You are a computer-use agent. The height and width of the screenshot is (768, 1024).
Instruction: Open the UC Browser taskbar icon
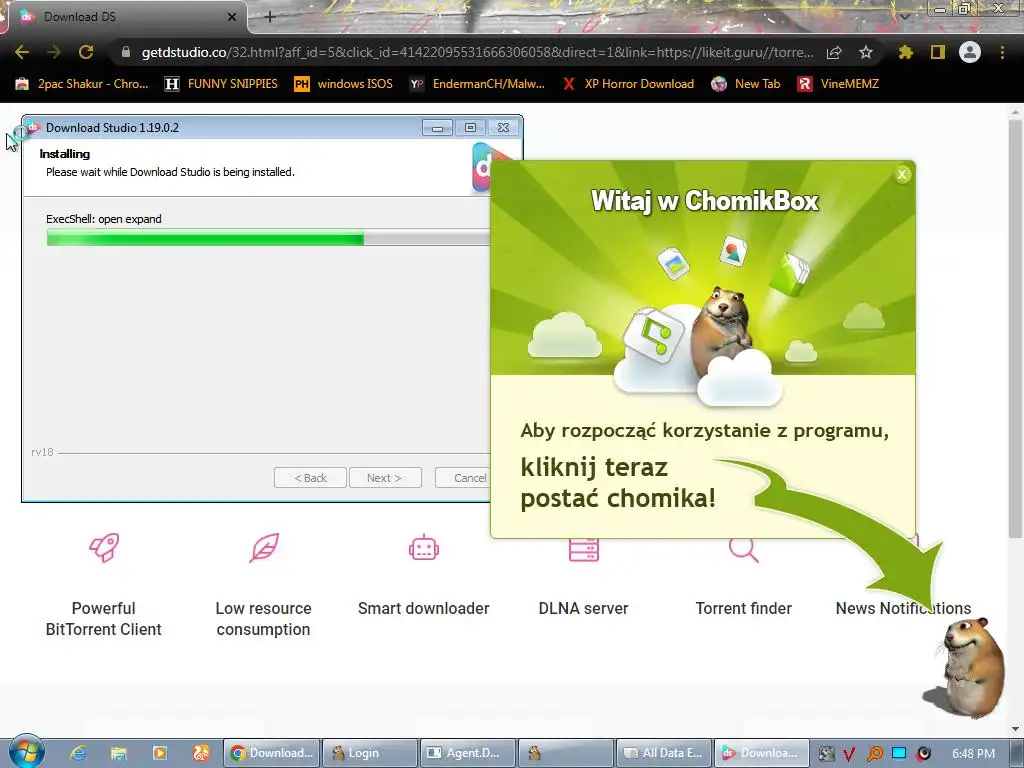pos(200,753)
